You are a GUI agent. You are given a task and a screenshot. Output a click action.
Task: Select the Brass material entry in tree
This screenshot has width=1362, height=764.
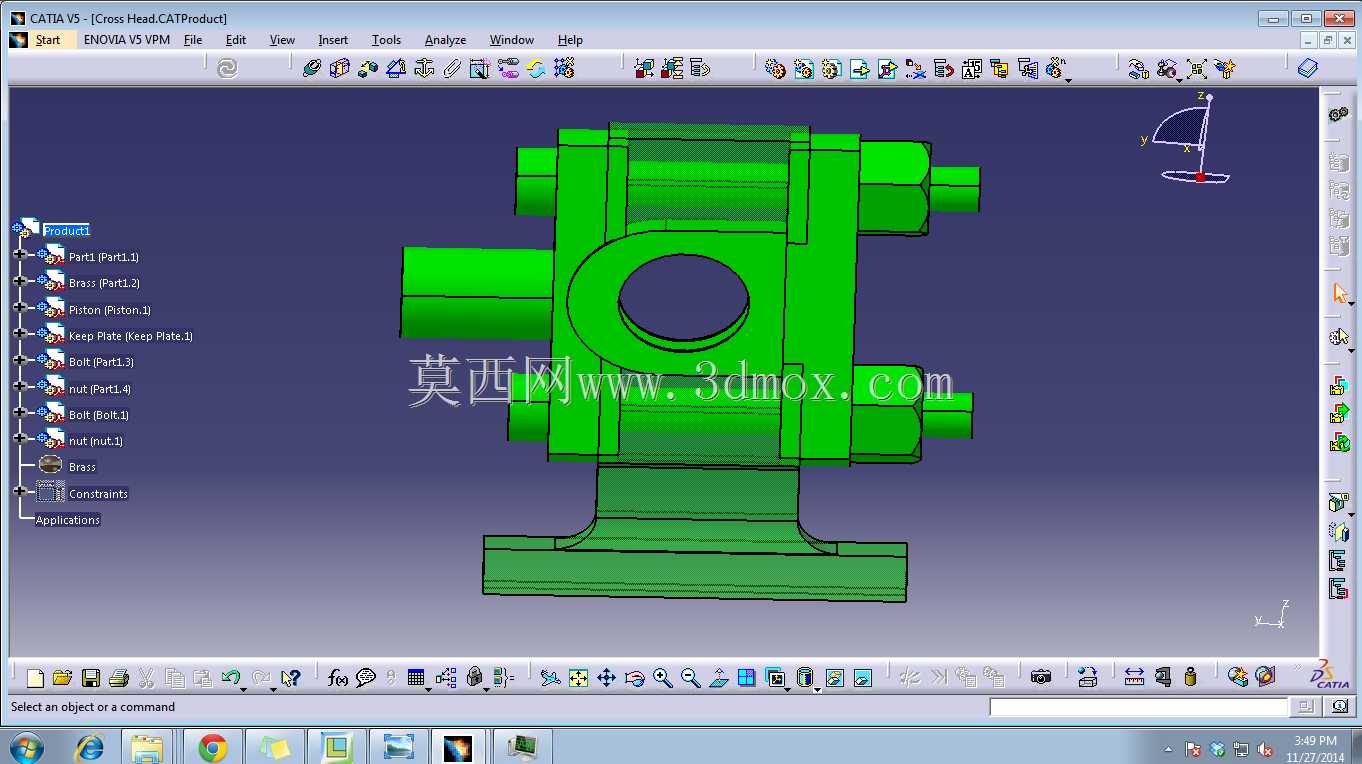82,467
